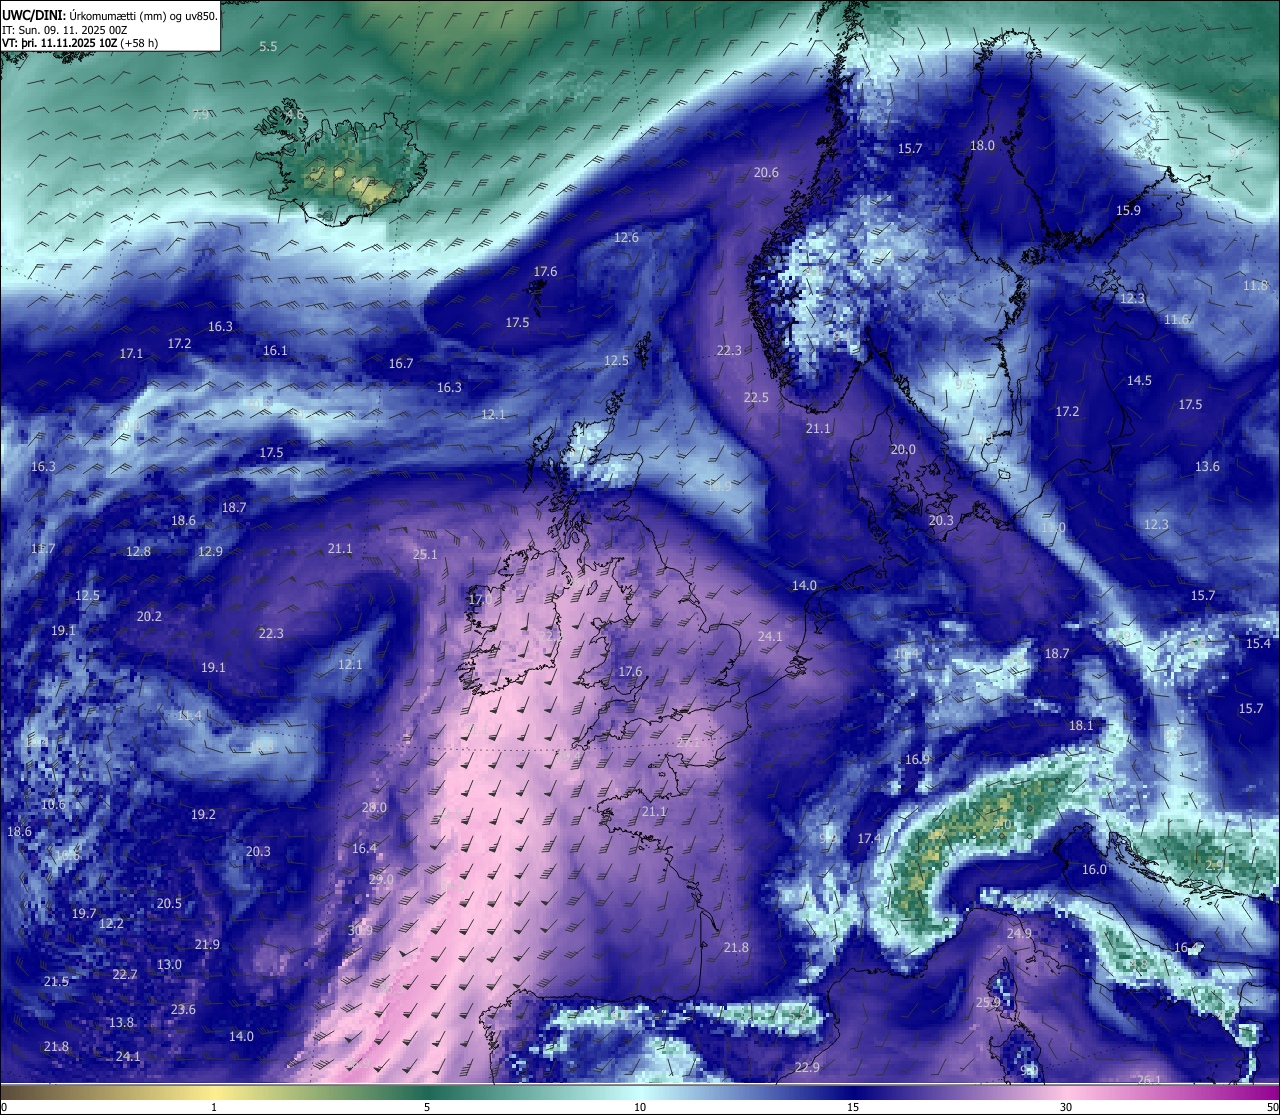Select the 20.5 value on the map
The height and width of the screenshot is (1115, 1280).
coord(169,904)
